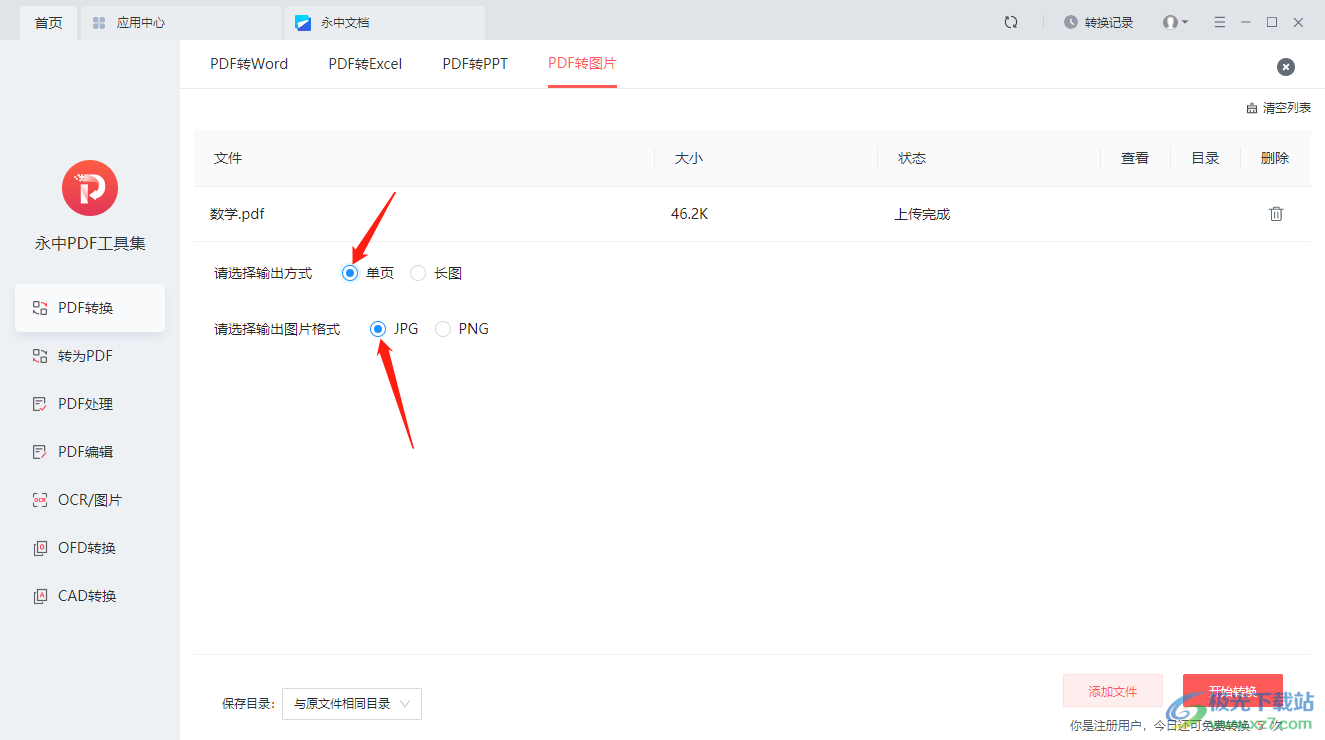
Task: Click the 永中文档 tab logo icon
Action: point(303,22)
